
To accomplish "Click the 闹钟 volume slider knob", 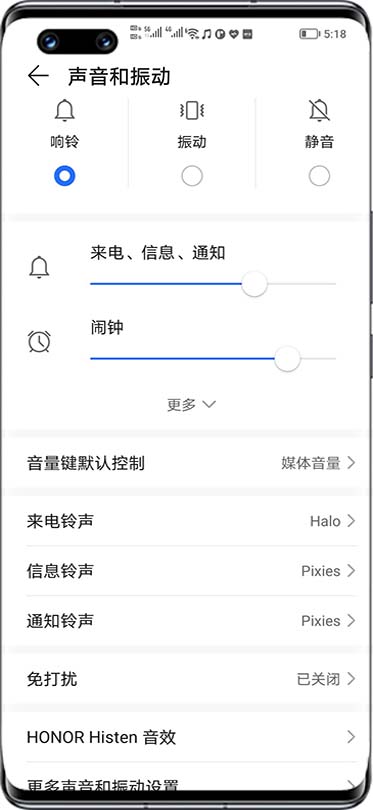I will (287, 359).
